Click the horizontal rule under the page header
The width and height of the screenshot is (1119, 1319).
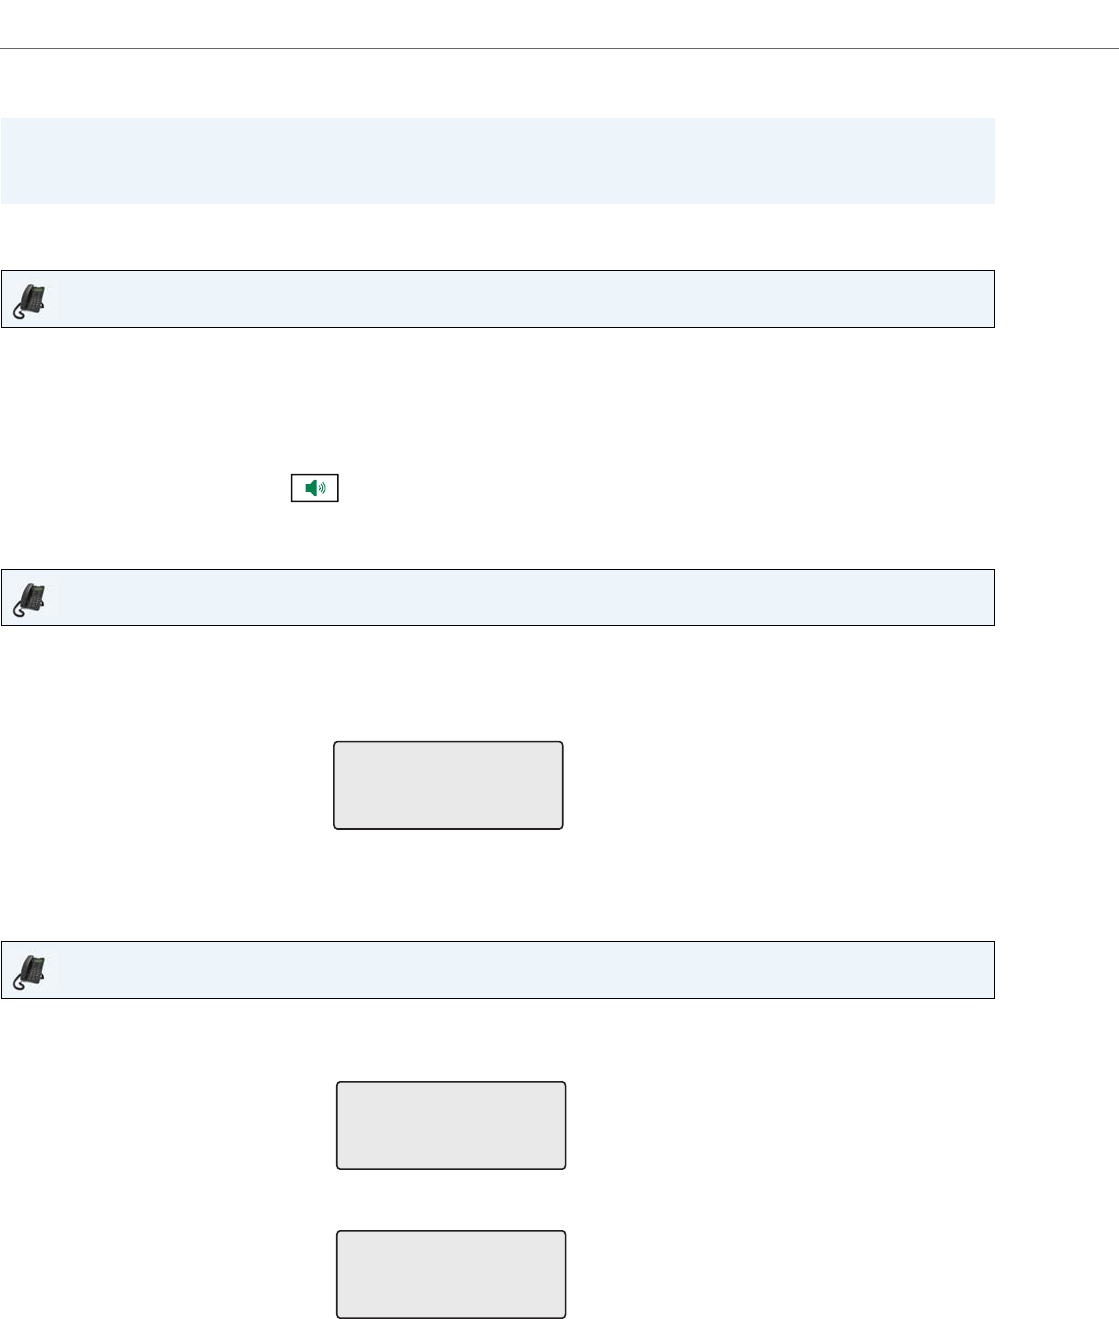pos(559,48)
